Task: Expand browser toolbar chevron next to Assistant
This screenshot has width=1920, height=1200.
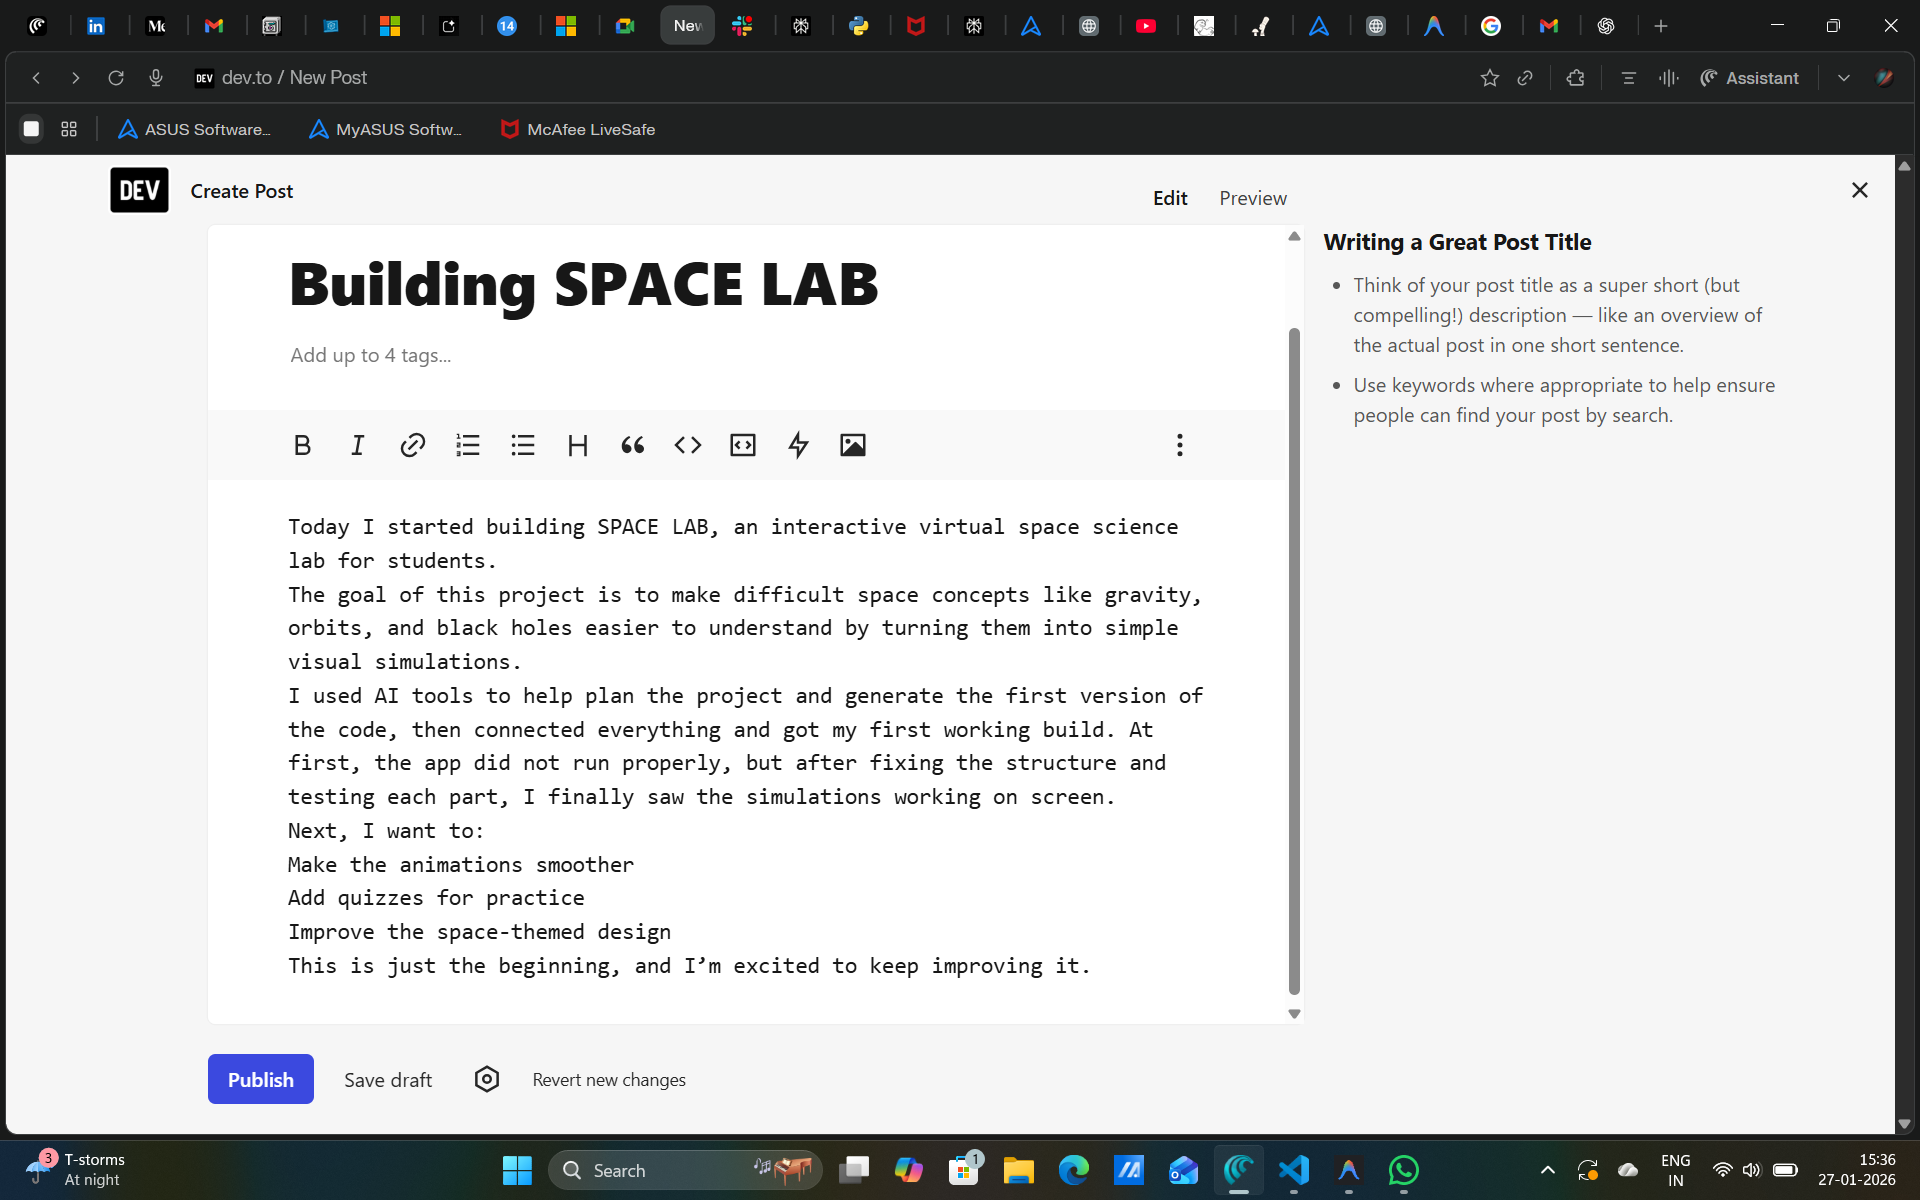Action: (x=1843, y=78)
